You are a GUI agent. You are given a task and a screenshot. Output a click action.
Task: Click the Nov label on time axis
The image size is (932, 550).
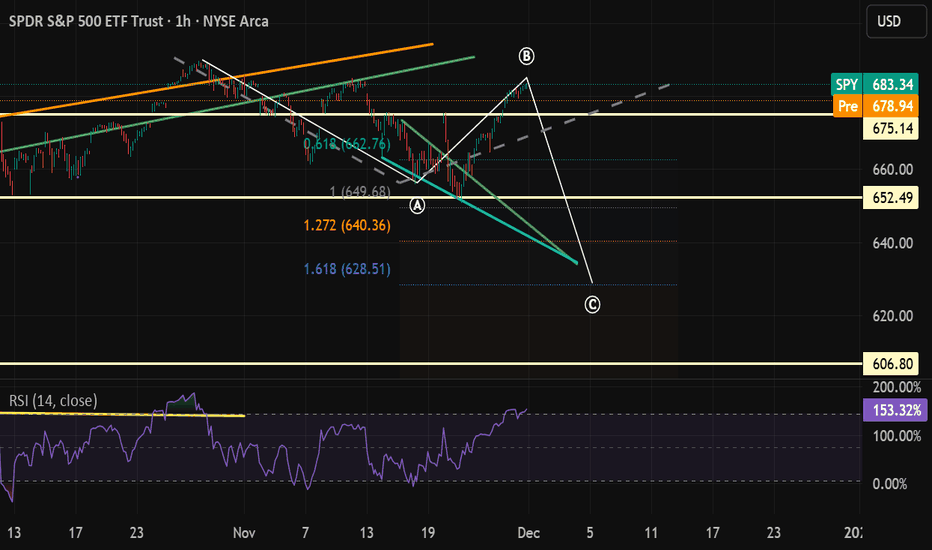pyautogui.click(x=244, y=531)
